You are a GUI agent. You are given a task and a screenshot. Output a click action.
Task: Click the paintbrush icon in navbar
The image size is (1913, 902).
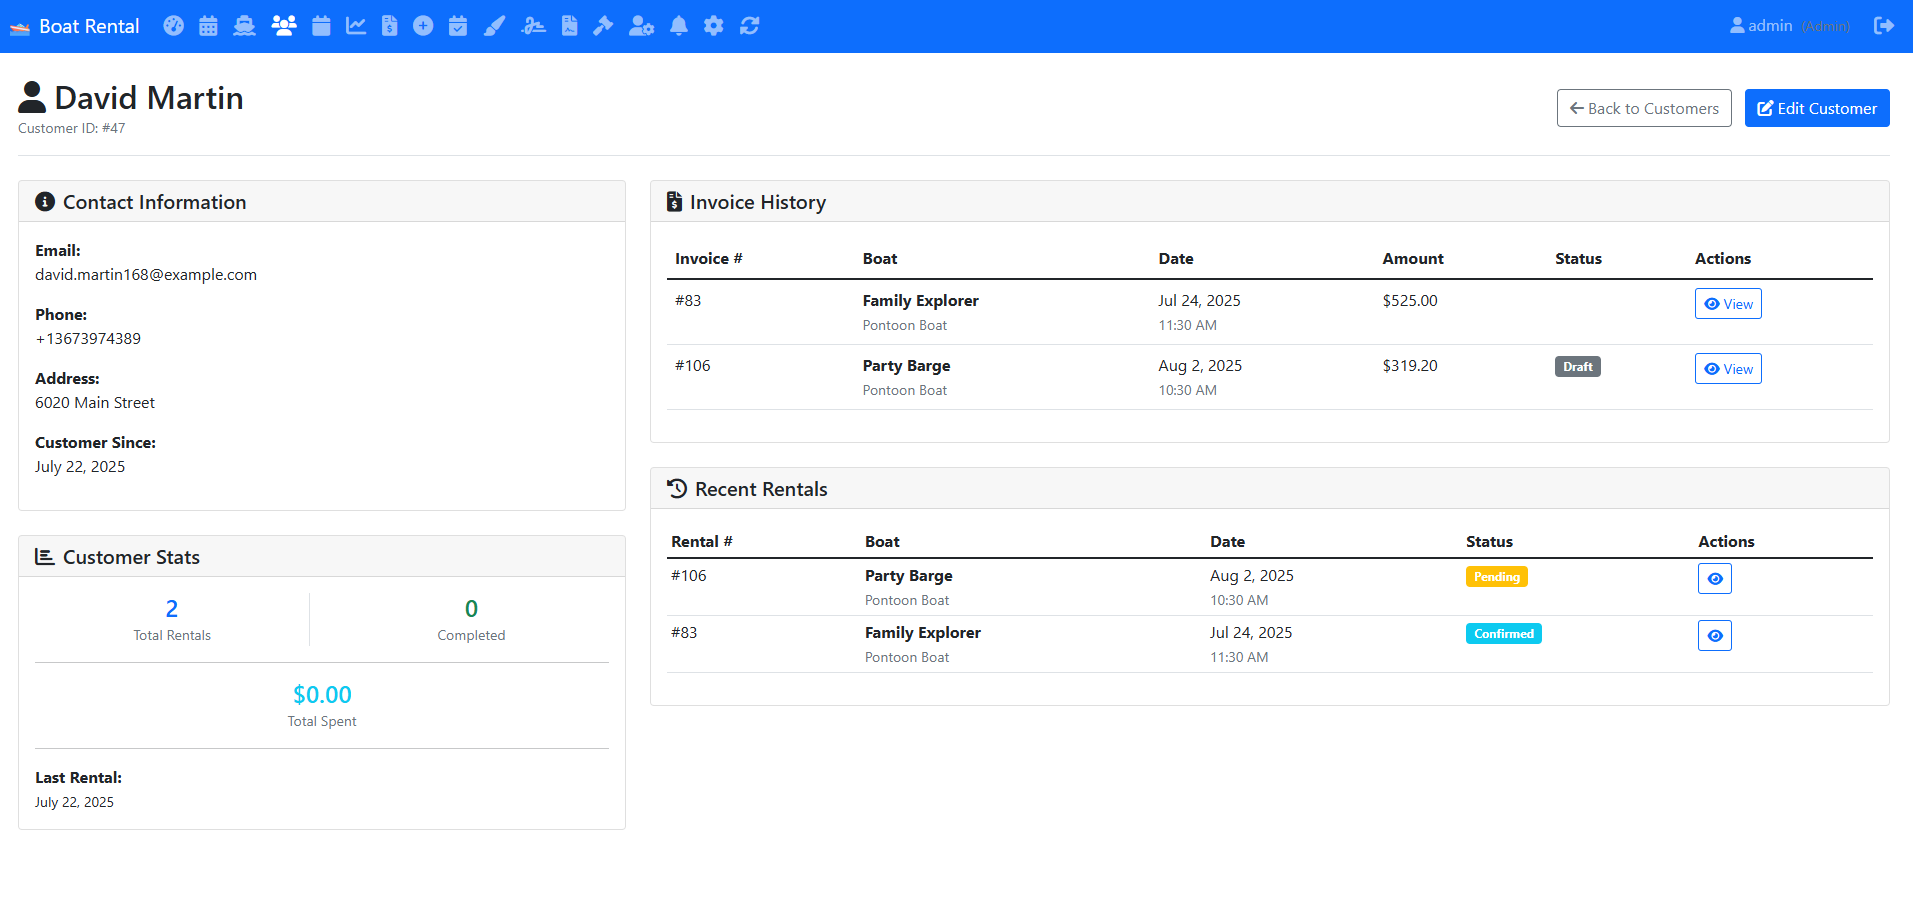(494, 26)
